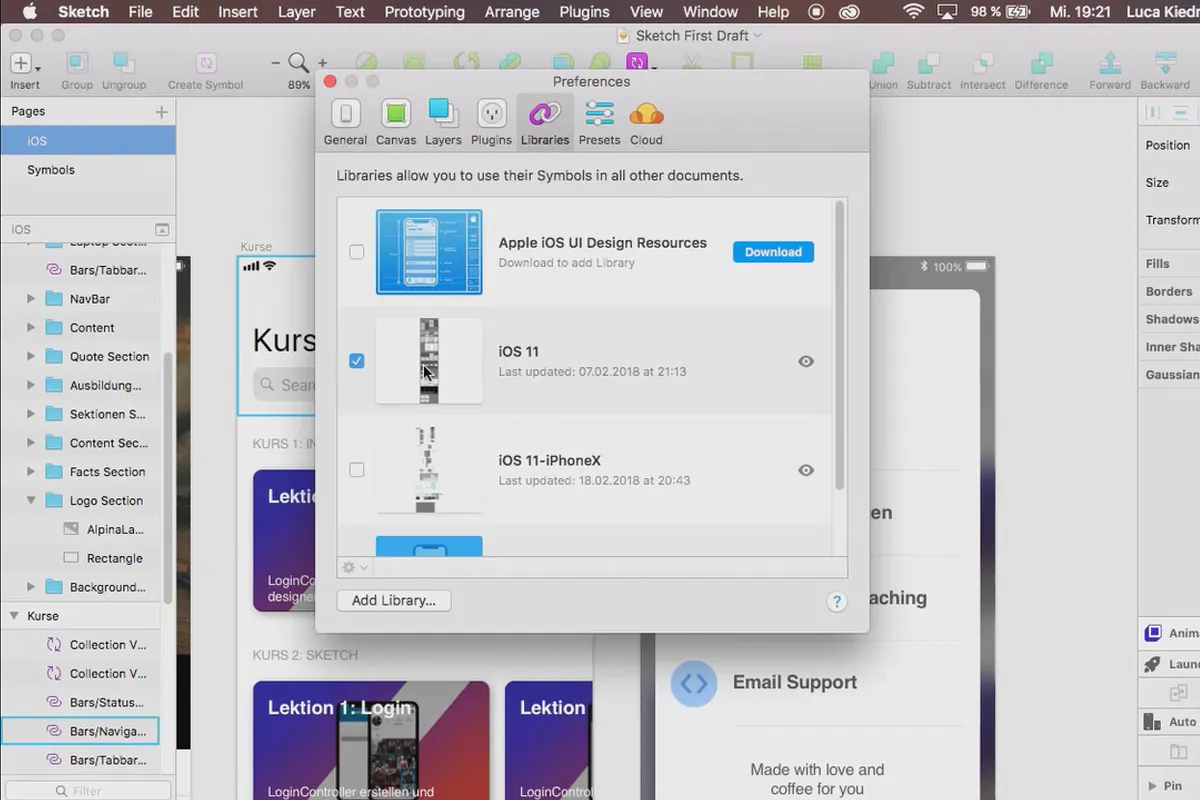
Task: Select the iOS page
Action: click(x=88, y=141)
